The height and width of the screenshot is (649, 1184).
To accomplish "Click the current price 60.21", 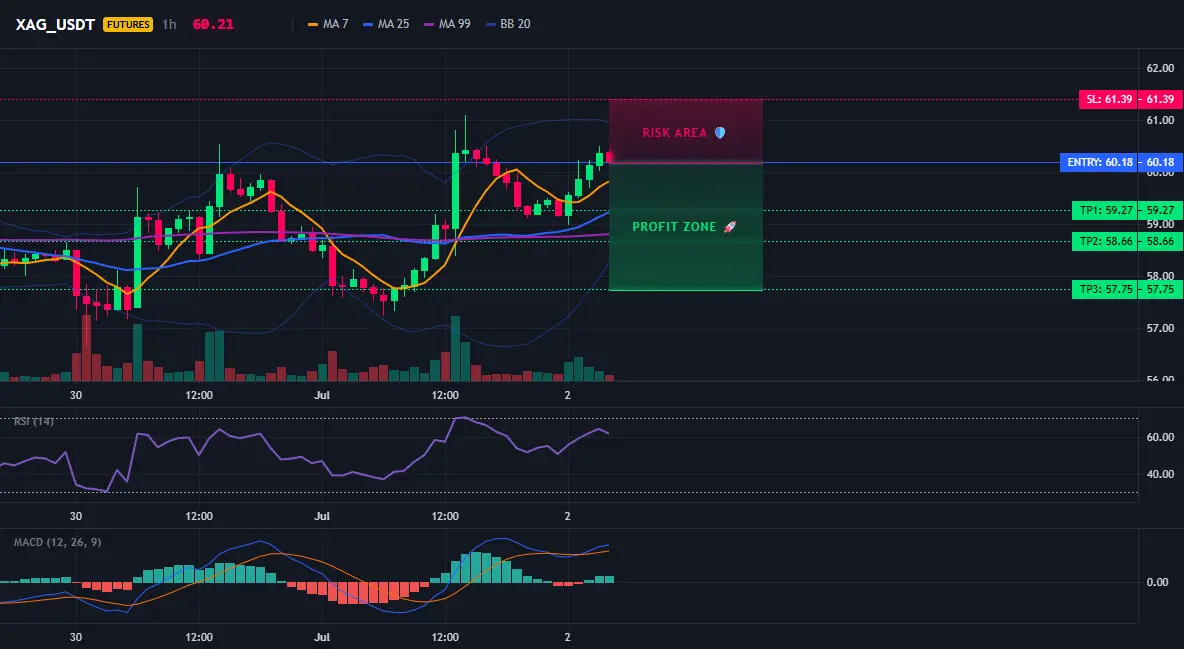I will point(213,24).
